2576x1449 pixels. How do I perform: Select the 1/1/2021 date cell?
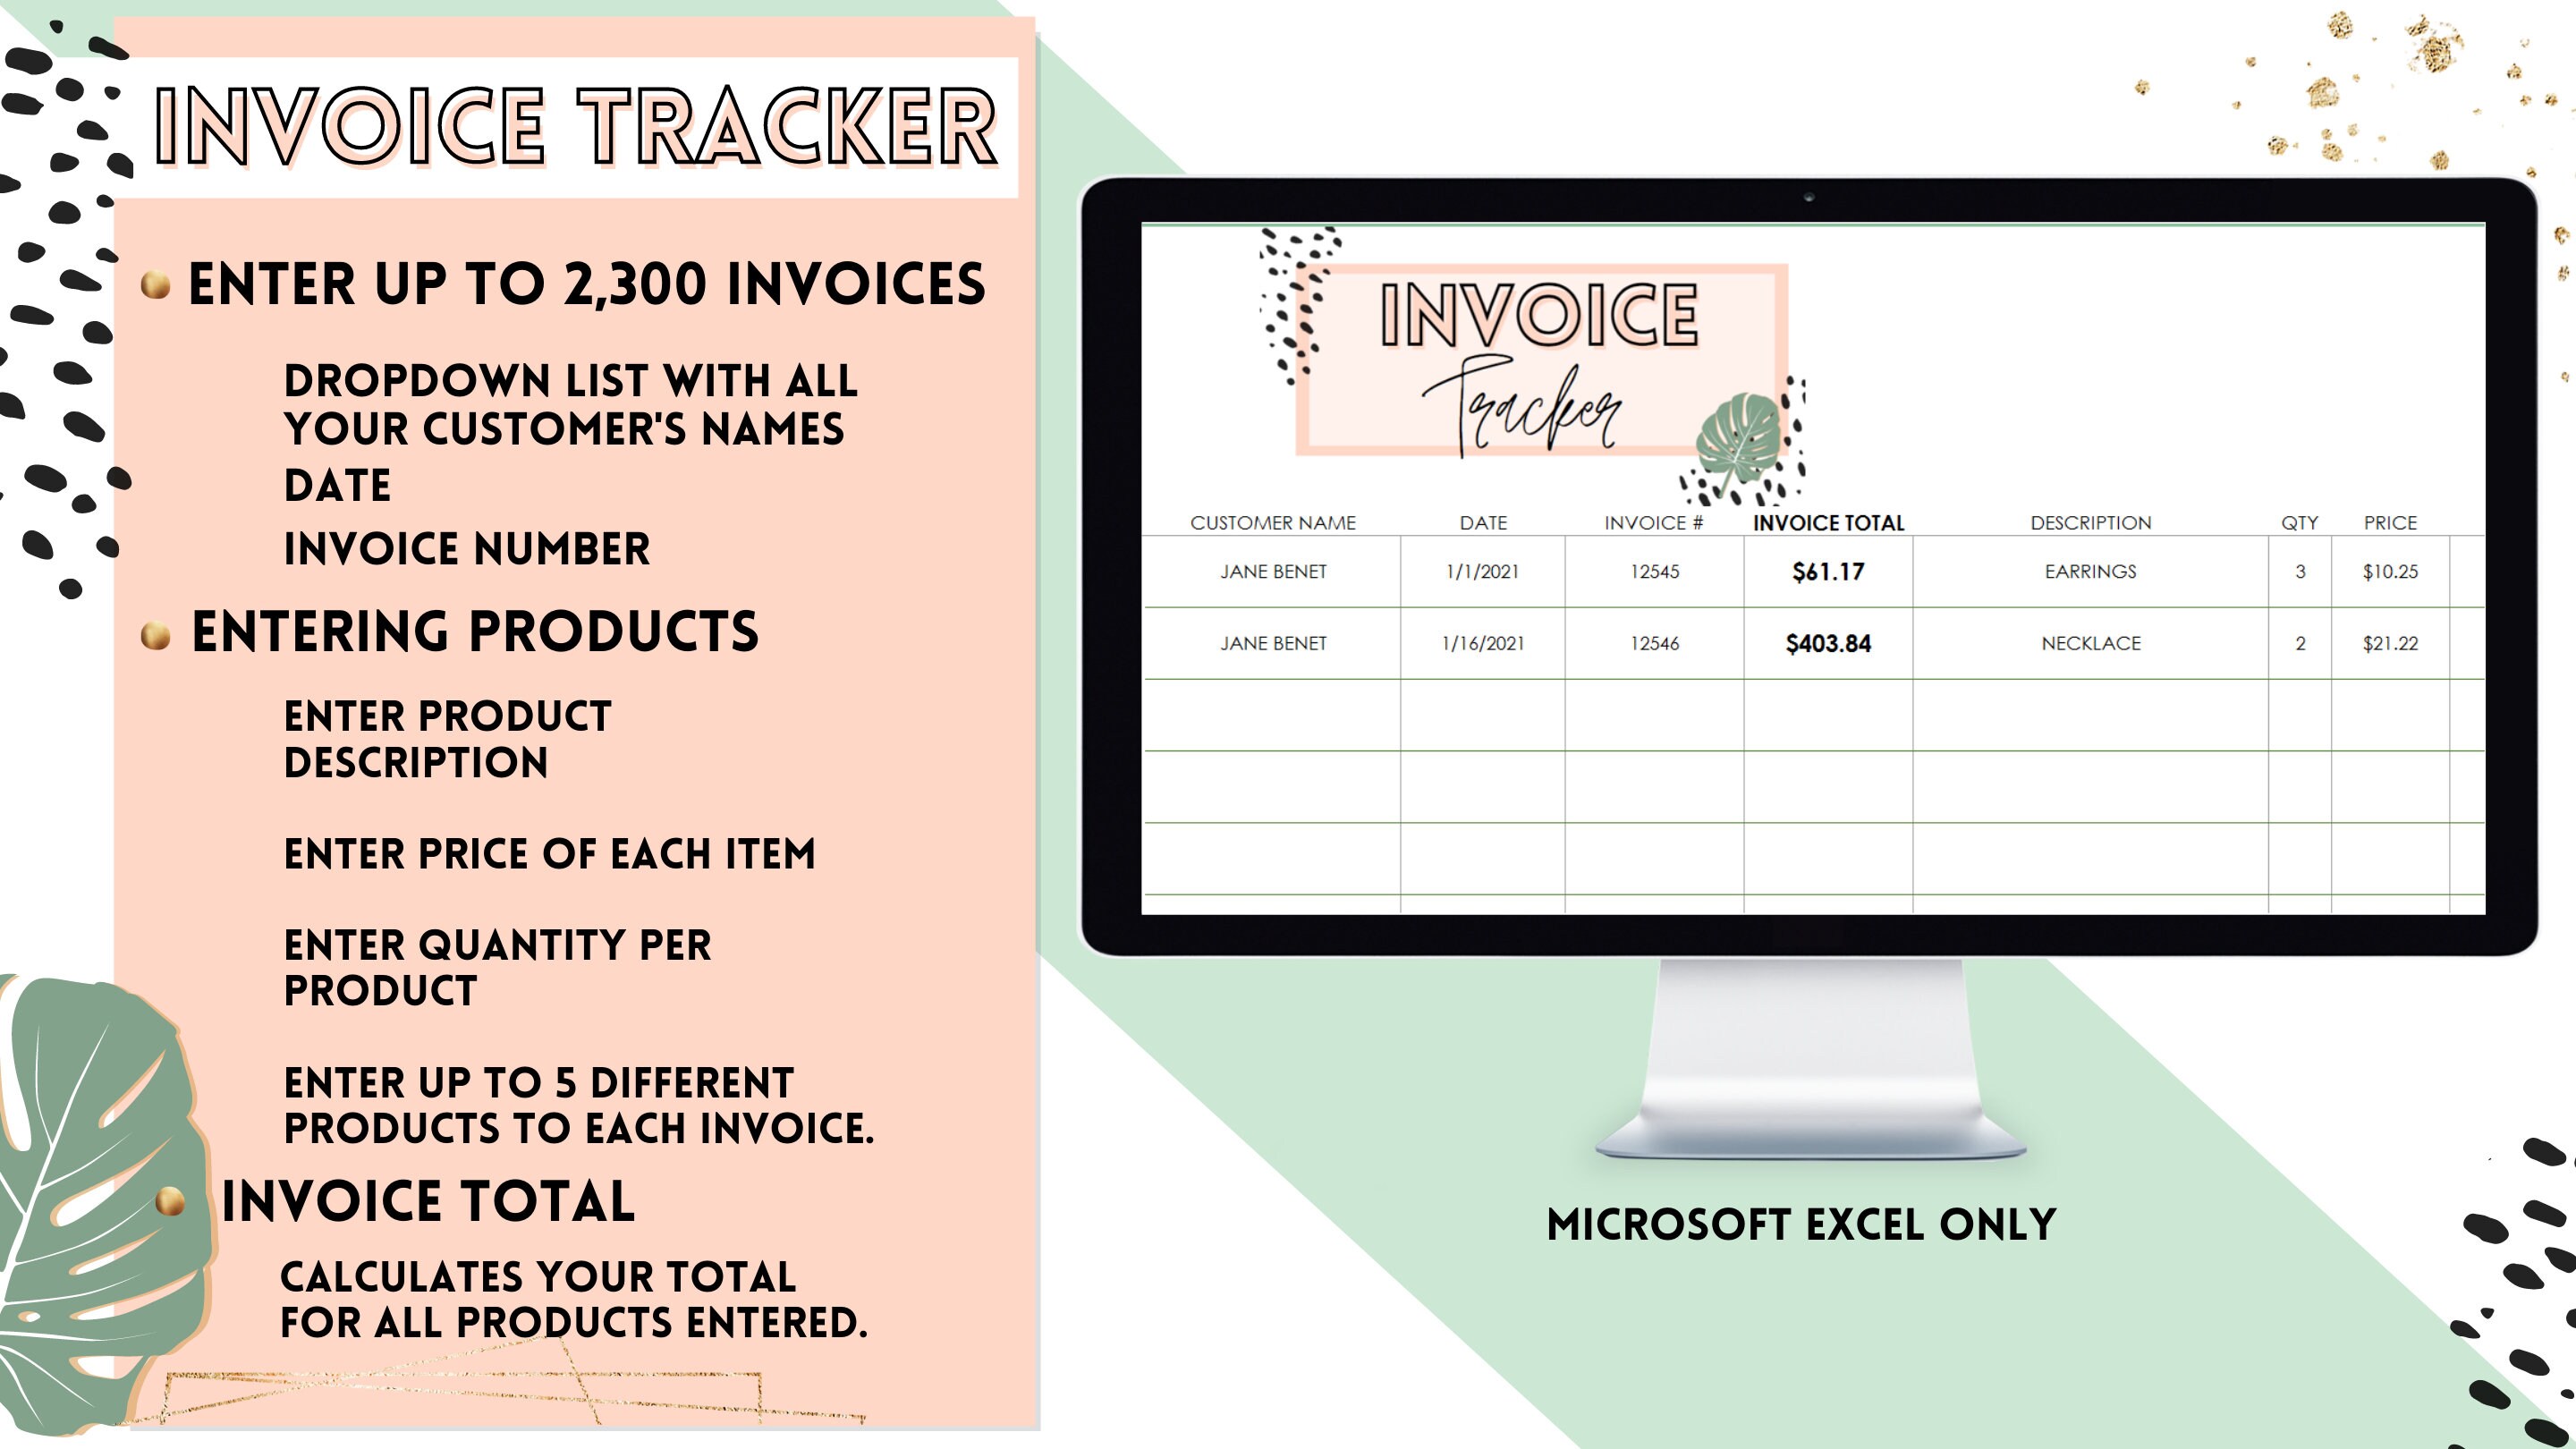click(x=1482, y=571)
